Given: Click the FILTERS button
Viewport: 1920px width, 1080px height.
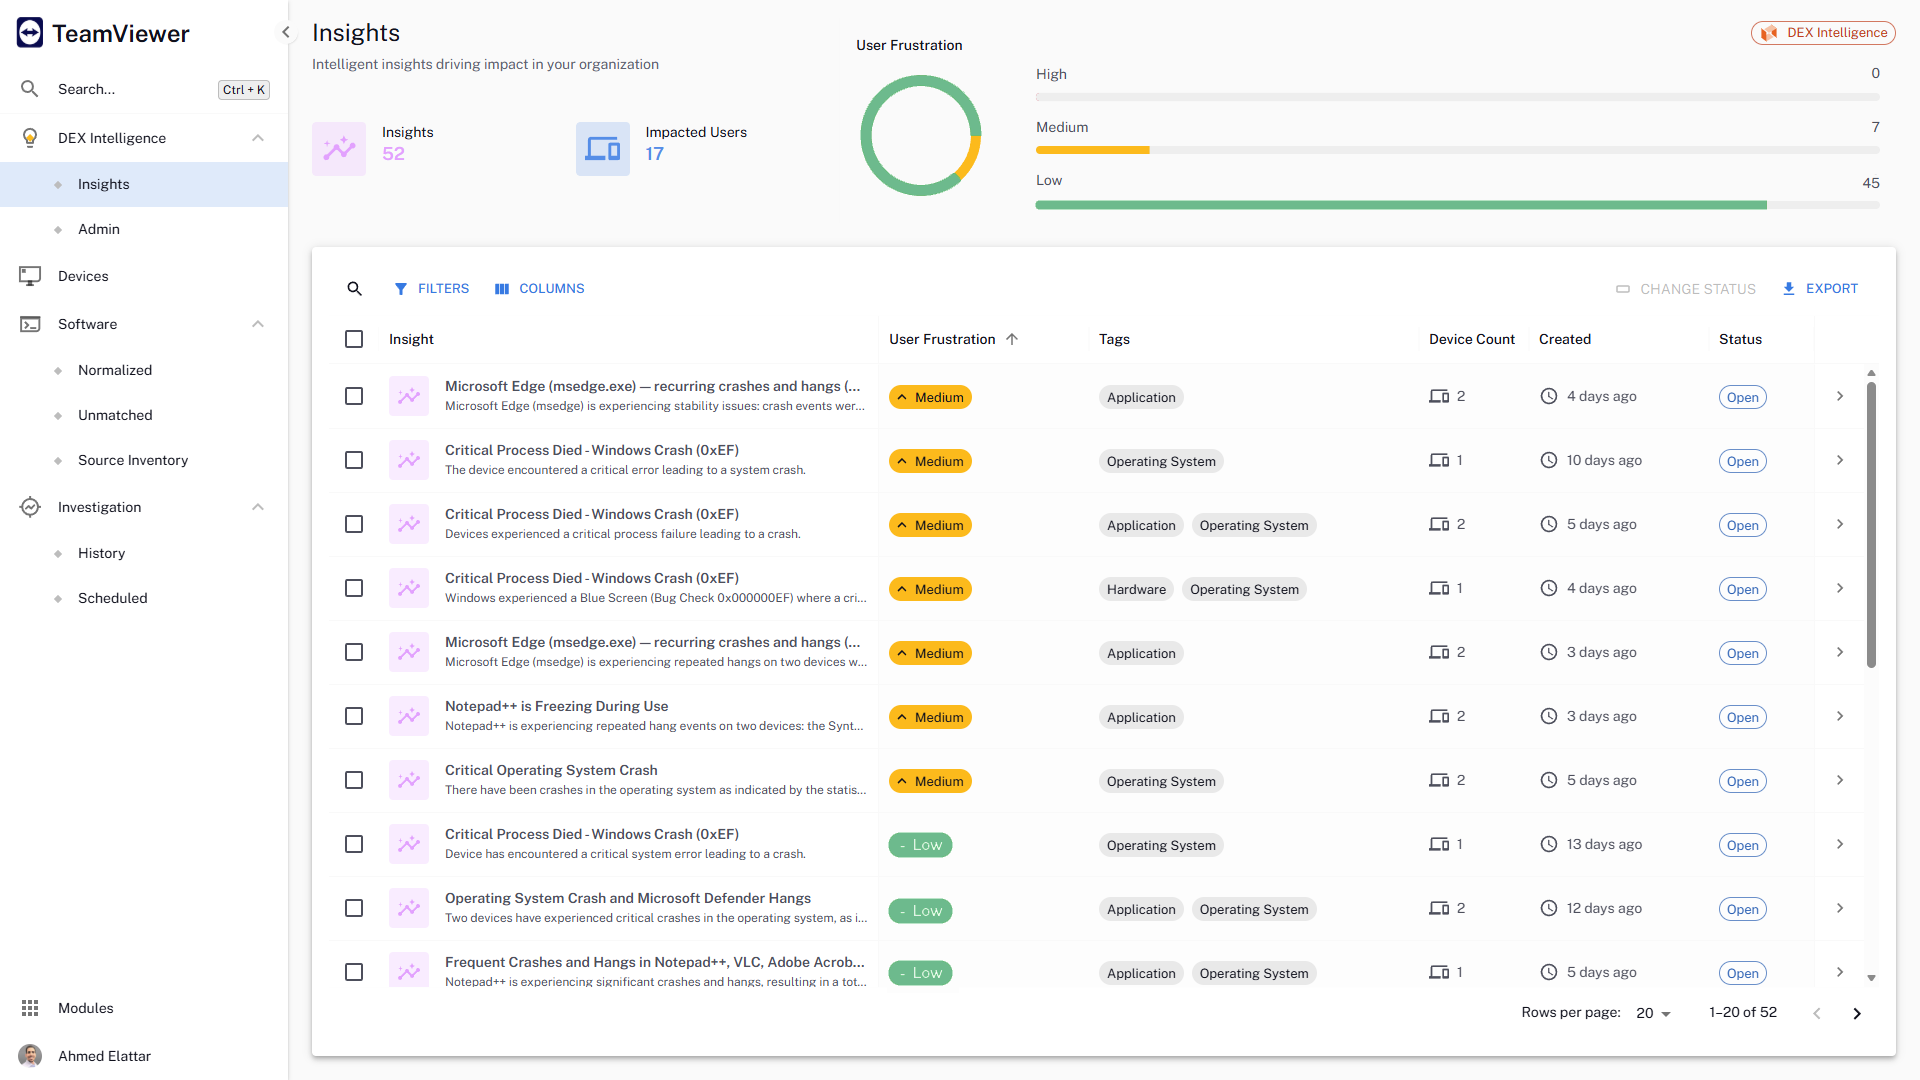Looking at the screenshot, I should (x=431, y=289).
